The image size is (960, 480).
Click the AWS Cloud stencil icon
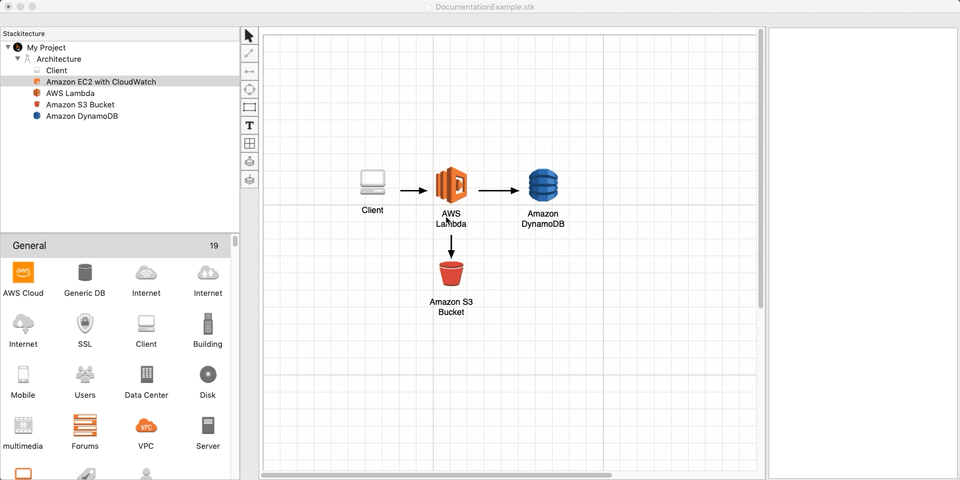pos(23,272)
